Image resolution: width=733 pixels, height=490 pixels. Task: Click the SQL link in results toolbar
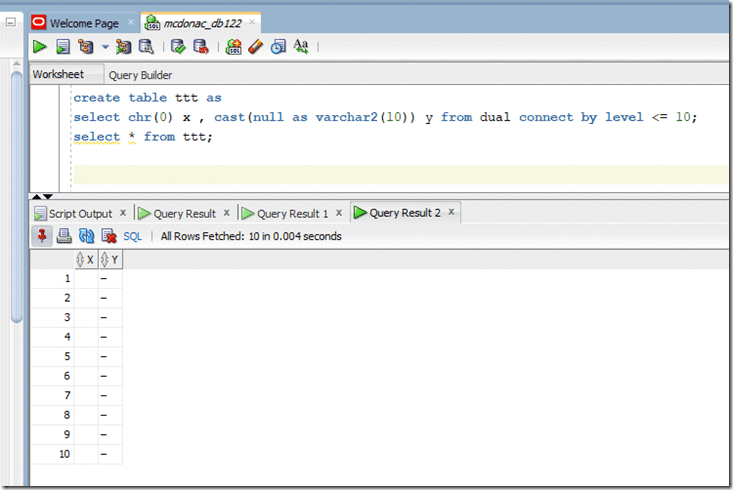point(132,236)
